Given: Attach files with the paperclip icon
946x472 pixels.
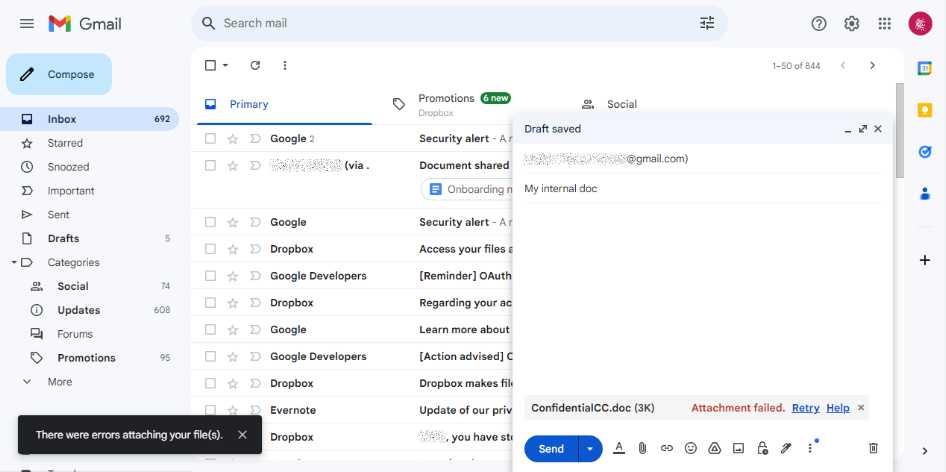Looking at the screenshot, I should [x=643, y=448].
